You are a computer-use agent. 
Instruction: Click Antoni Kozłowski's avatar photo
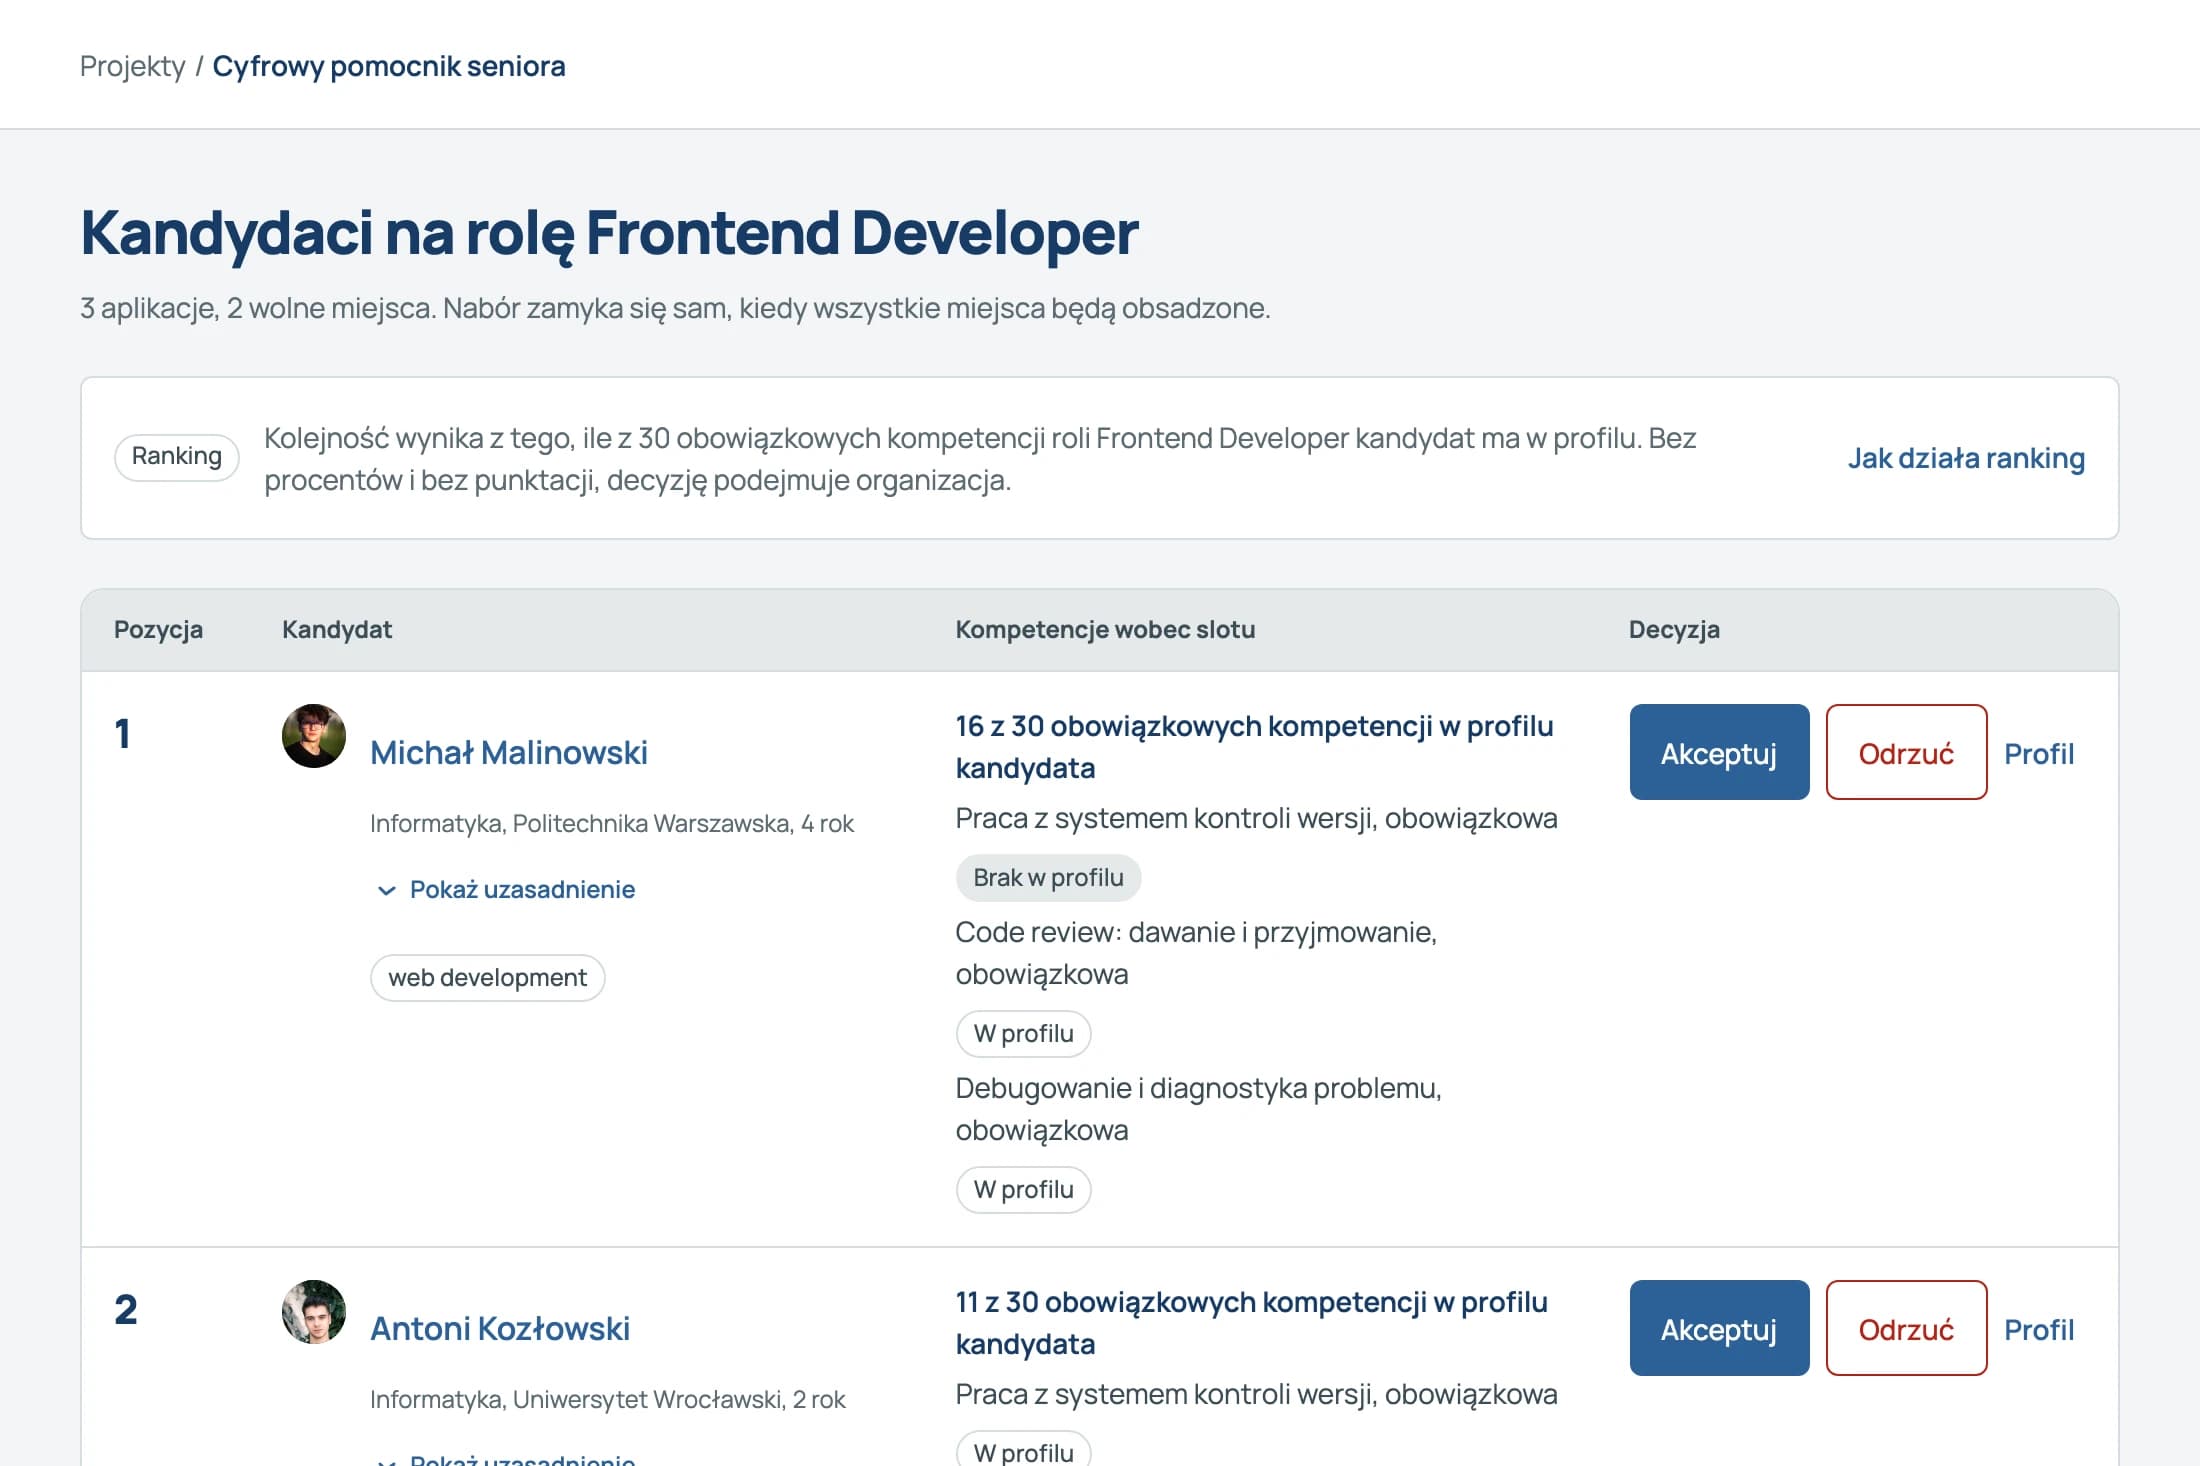point(314,1312)
